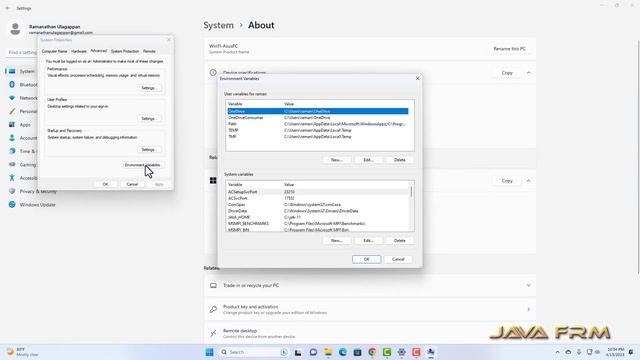This screenshot has height=360, width=640.
Task: Open the System category icon in Settings sidebar
Action: point(12,71)
